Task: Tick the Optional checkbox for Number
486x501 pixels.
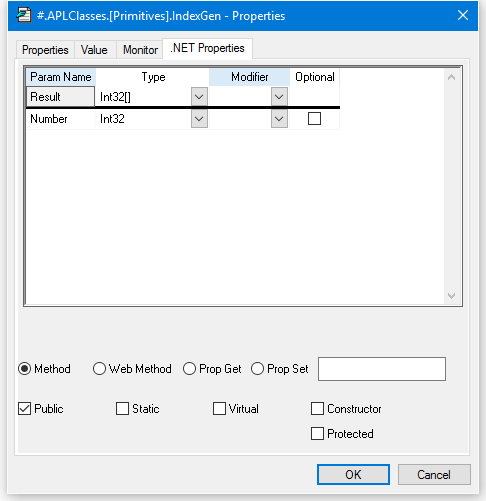Action: pyautogui.click(x=314, y=119)
